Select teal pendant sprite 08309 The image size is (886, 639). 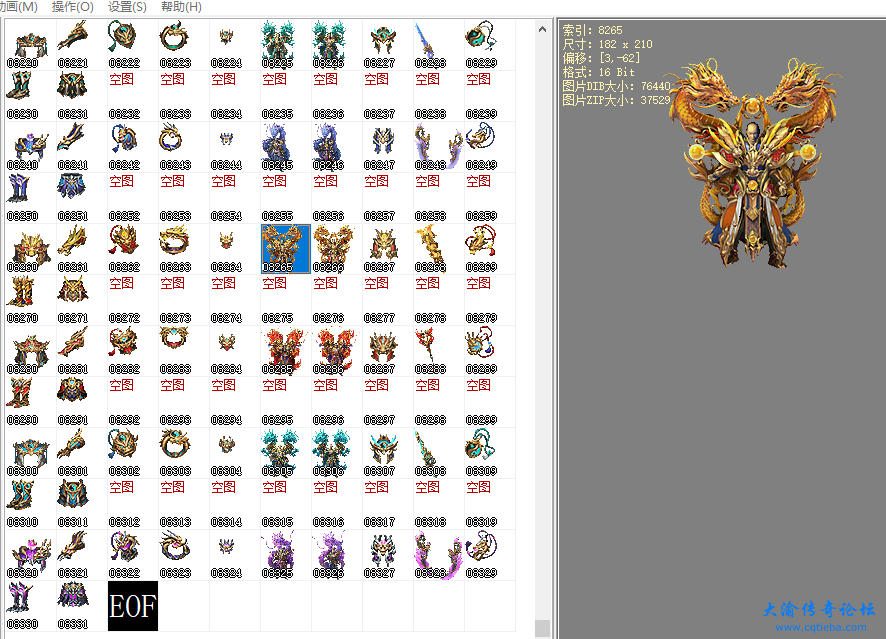coord(489,453)
